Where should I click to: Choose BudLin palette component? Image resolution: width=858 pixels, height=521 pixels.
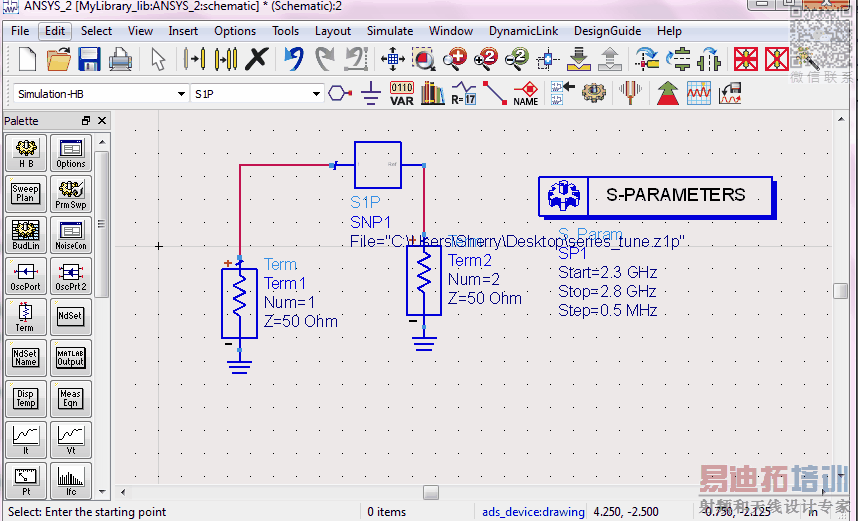tap(26, 235)
